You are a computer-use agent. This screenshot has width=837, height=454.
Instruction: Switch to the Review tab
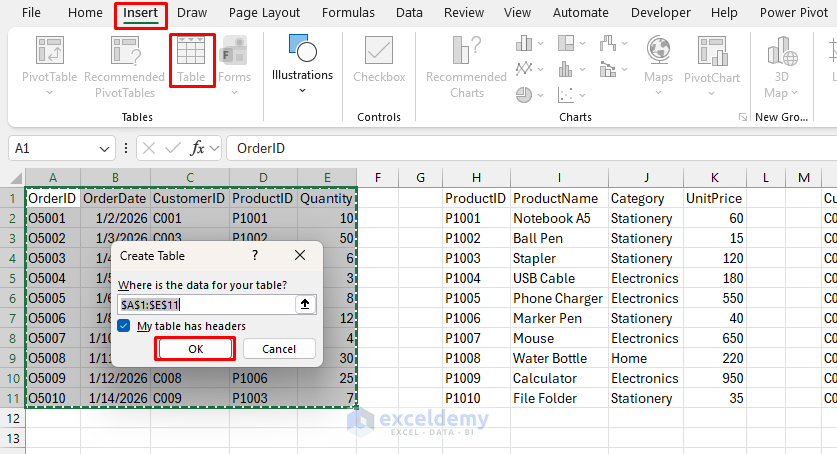click(x=464, y=12)
